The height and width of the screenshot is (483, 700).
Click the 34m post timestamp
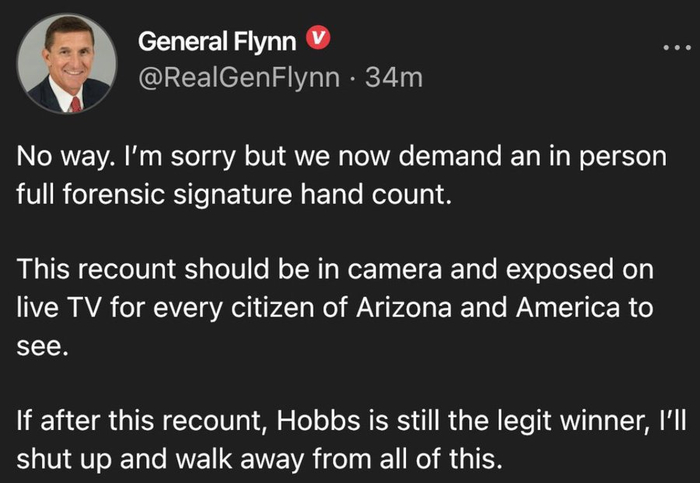395,77
